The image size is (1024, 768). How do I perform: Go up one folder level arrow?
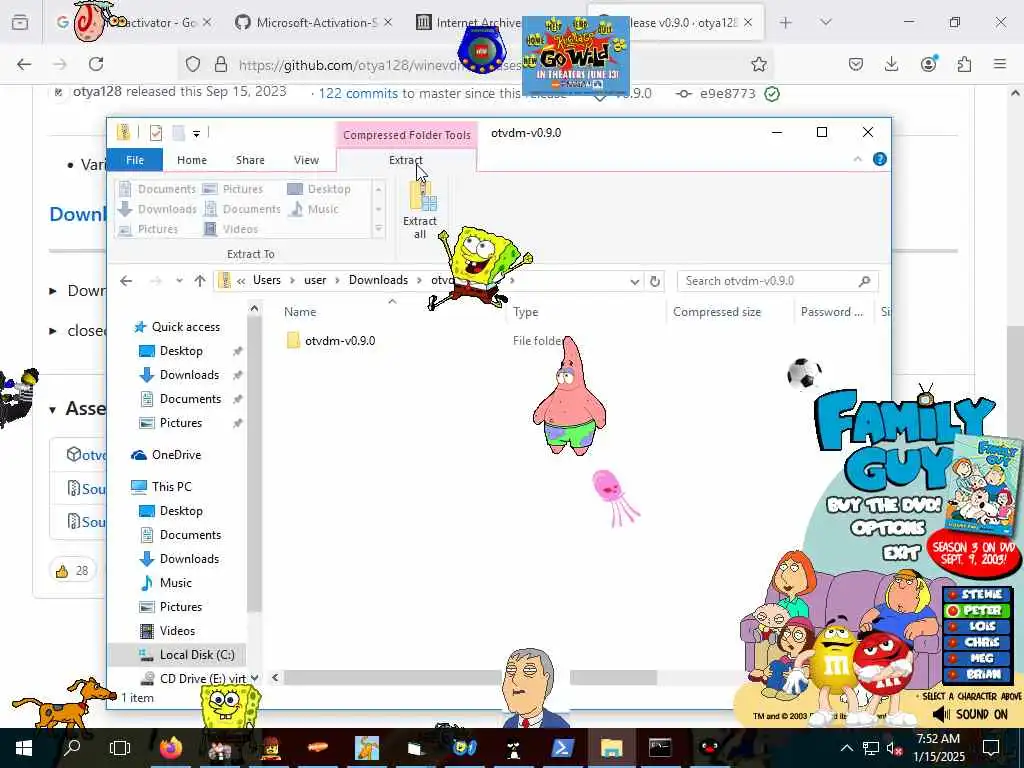click(x=200, y=281)
